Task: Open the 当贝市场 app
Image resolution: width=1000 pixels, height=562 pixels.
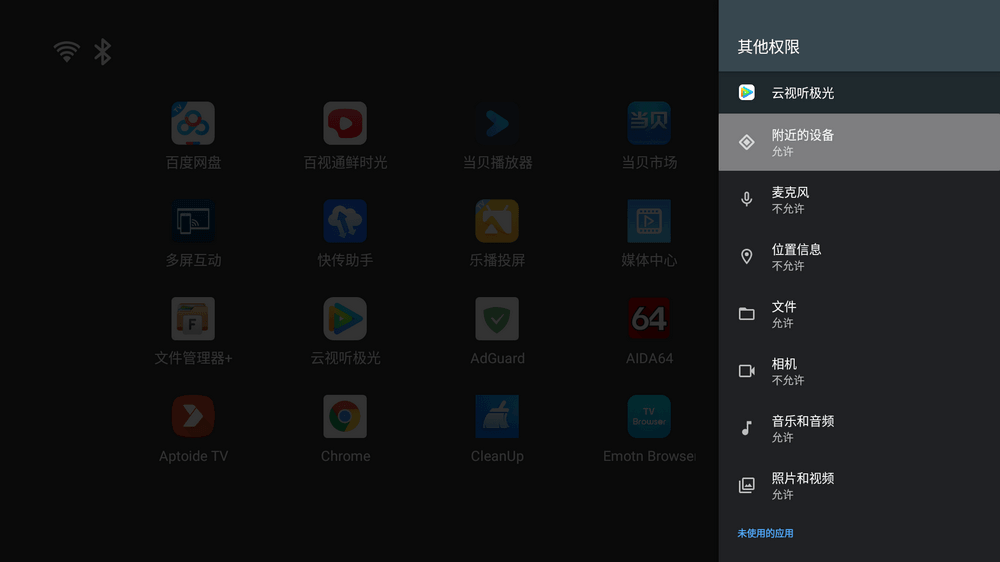Action: [649, 124]
